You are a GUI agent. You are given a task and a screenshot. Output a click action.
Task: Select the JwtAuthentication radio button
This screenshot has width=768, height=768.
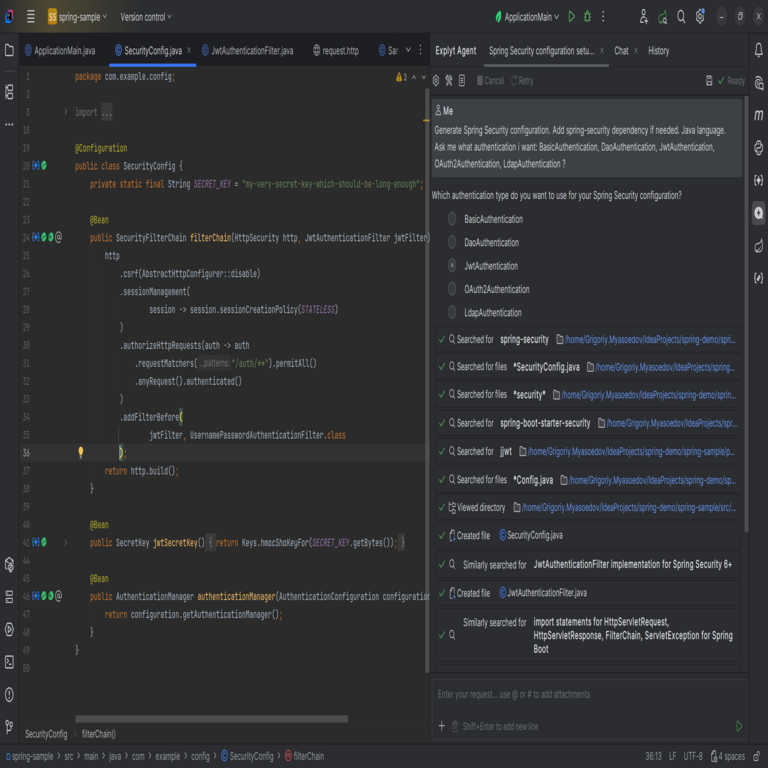click(452, 265)
